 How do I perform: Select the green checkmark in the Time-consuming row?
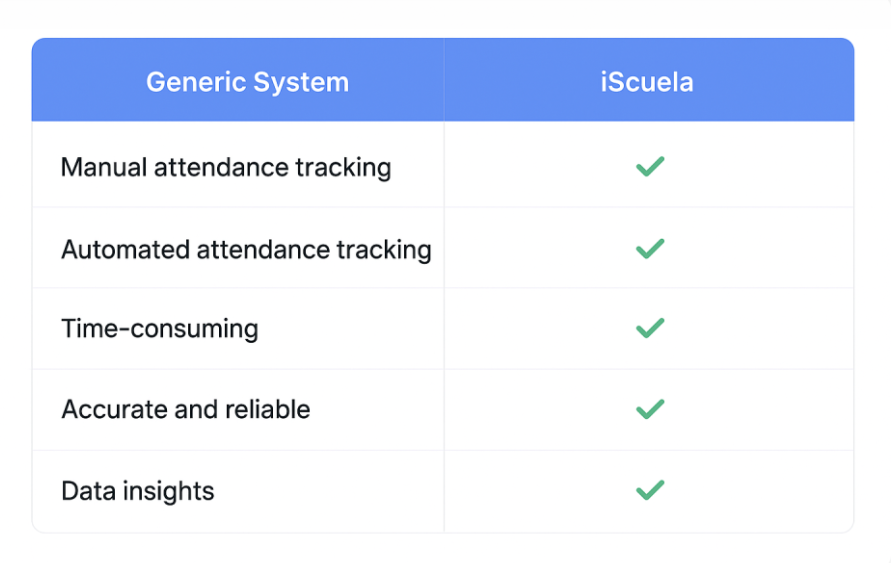(x=650, y=328)
